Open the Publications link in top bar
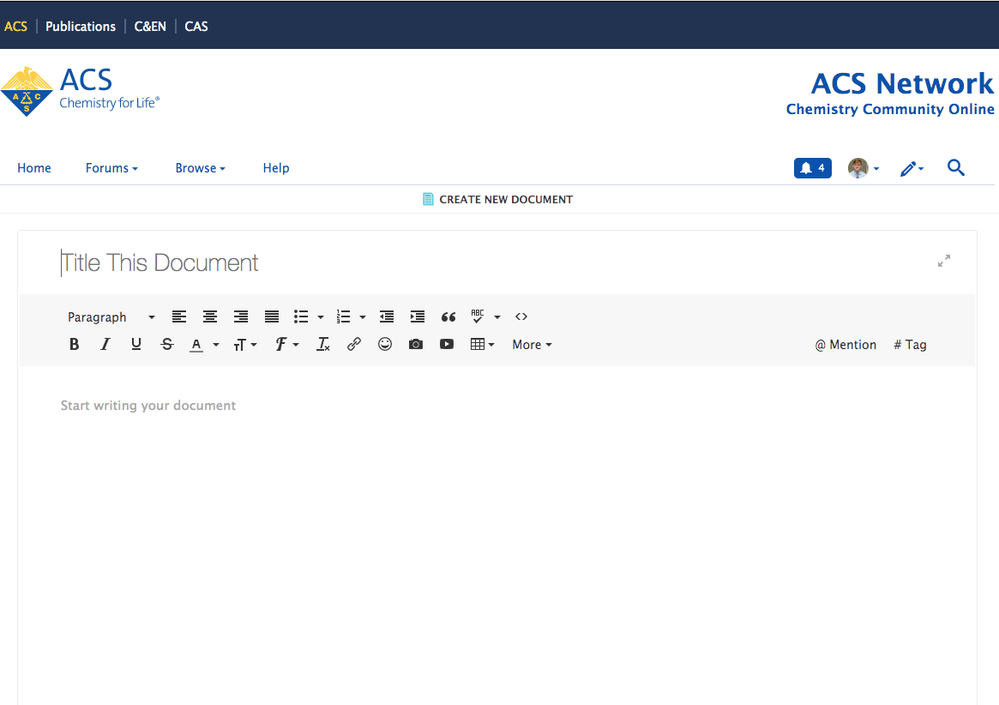The height and width of the screenshot is (705, 999). [x=80, y=26]
